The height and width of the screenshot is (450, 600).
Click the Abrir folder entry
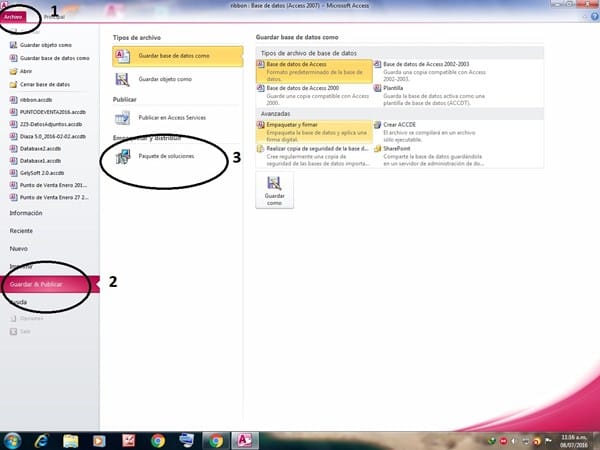click(x=21, y=71)
